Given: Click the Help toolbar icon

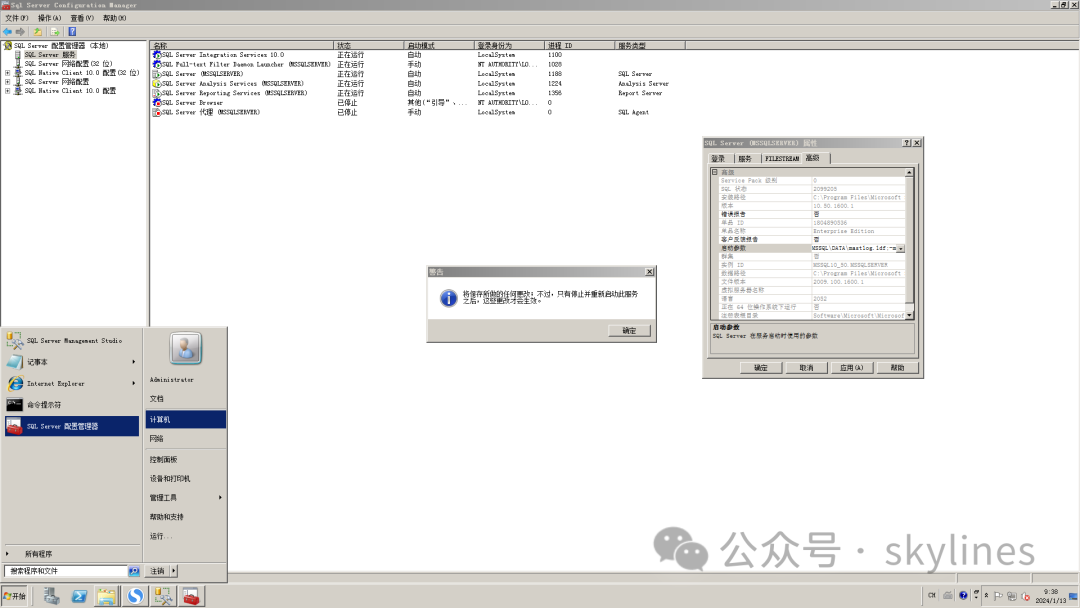Looking at the screenshot, I should pos(72,32).
